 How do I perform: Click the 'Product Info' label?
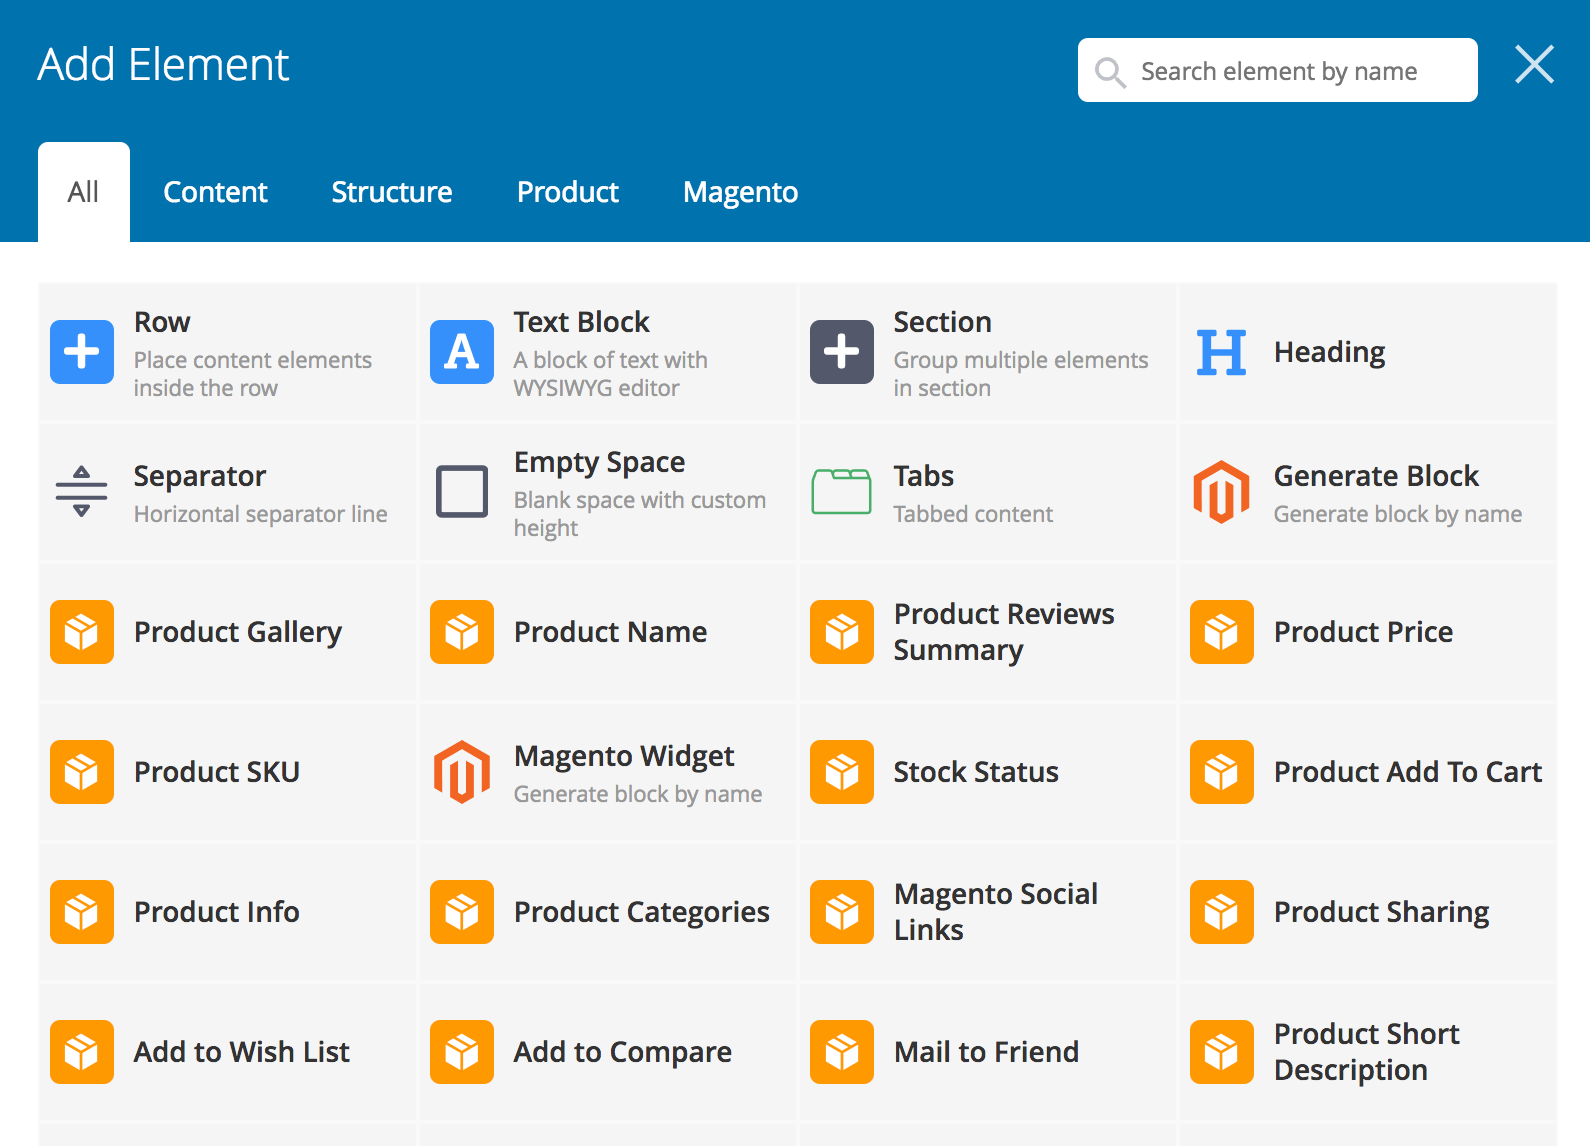pyautogui.click(x=217, y=912)
